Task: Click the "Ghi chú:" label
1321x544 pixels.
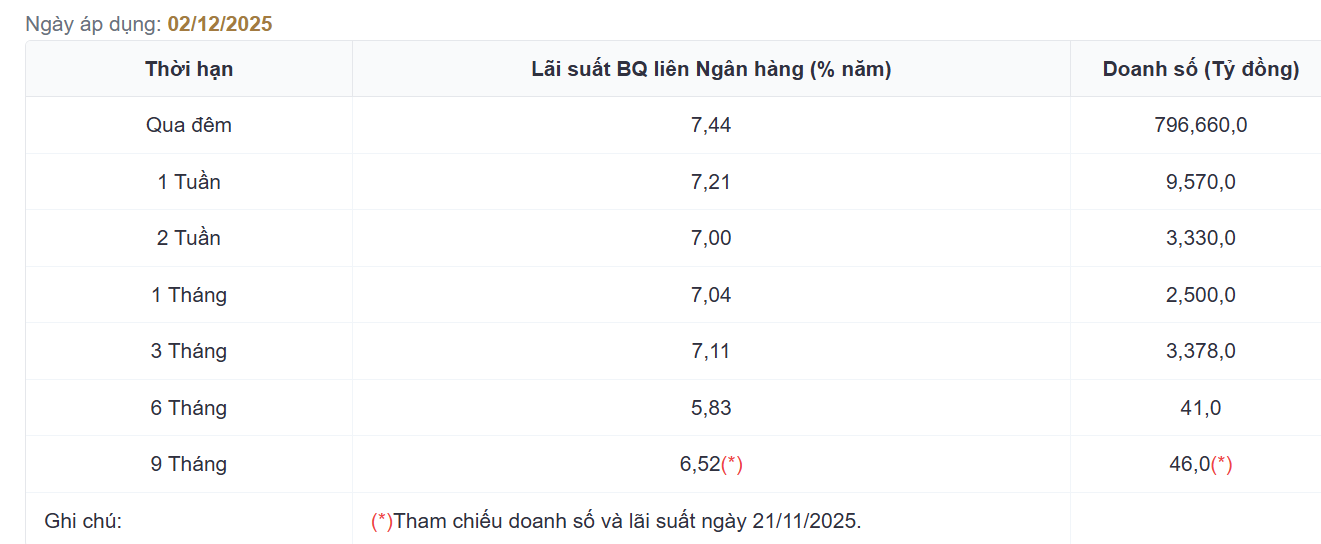Action: (83, 521)
